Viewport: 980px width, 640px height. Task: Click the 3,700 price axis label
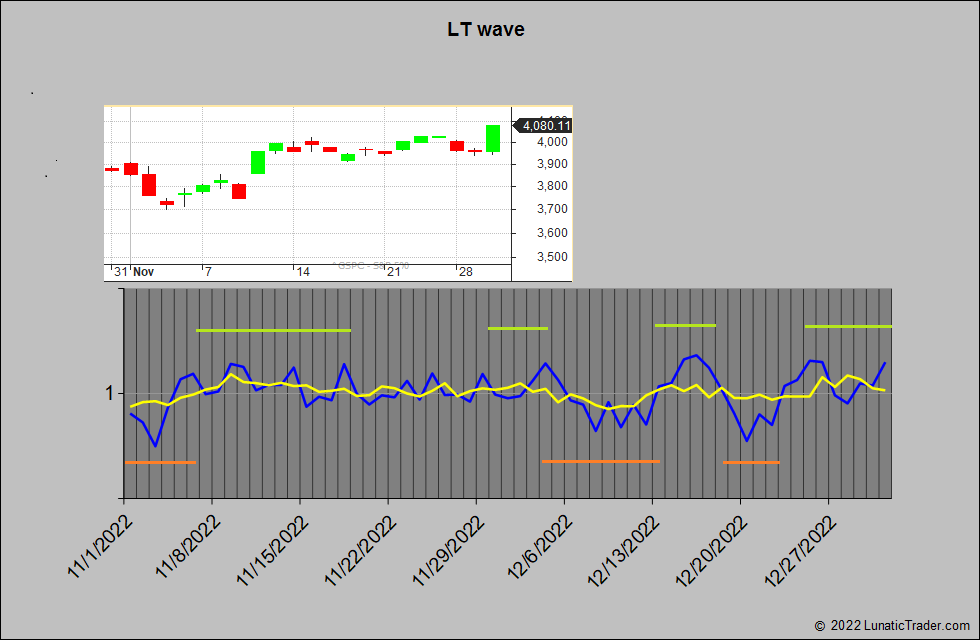coord(552,209)
